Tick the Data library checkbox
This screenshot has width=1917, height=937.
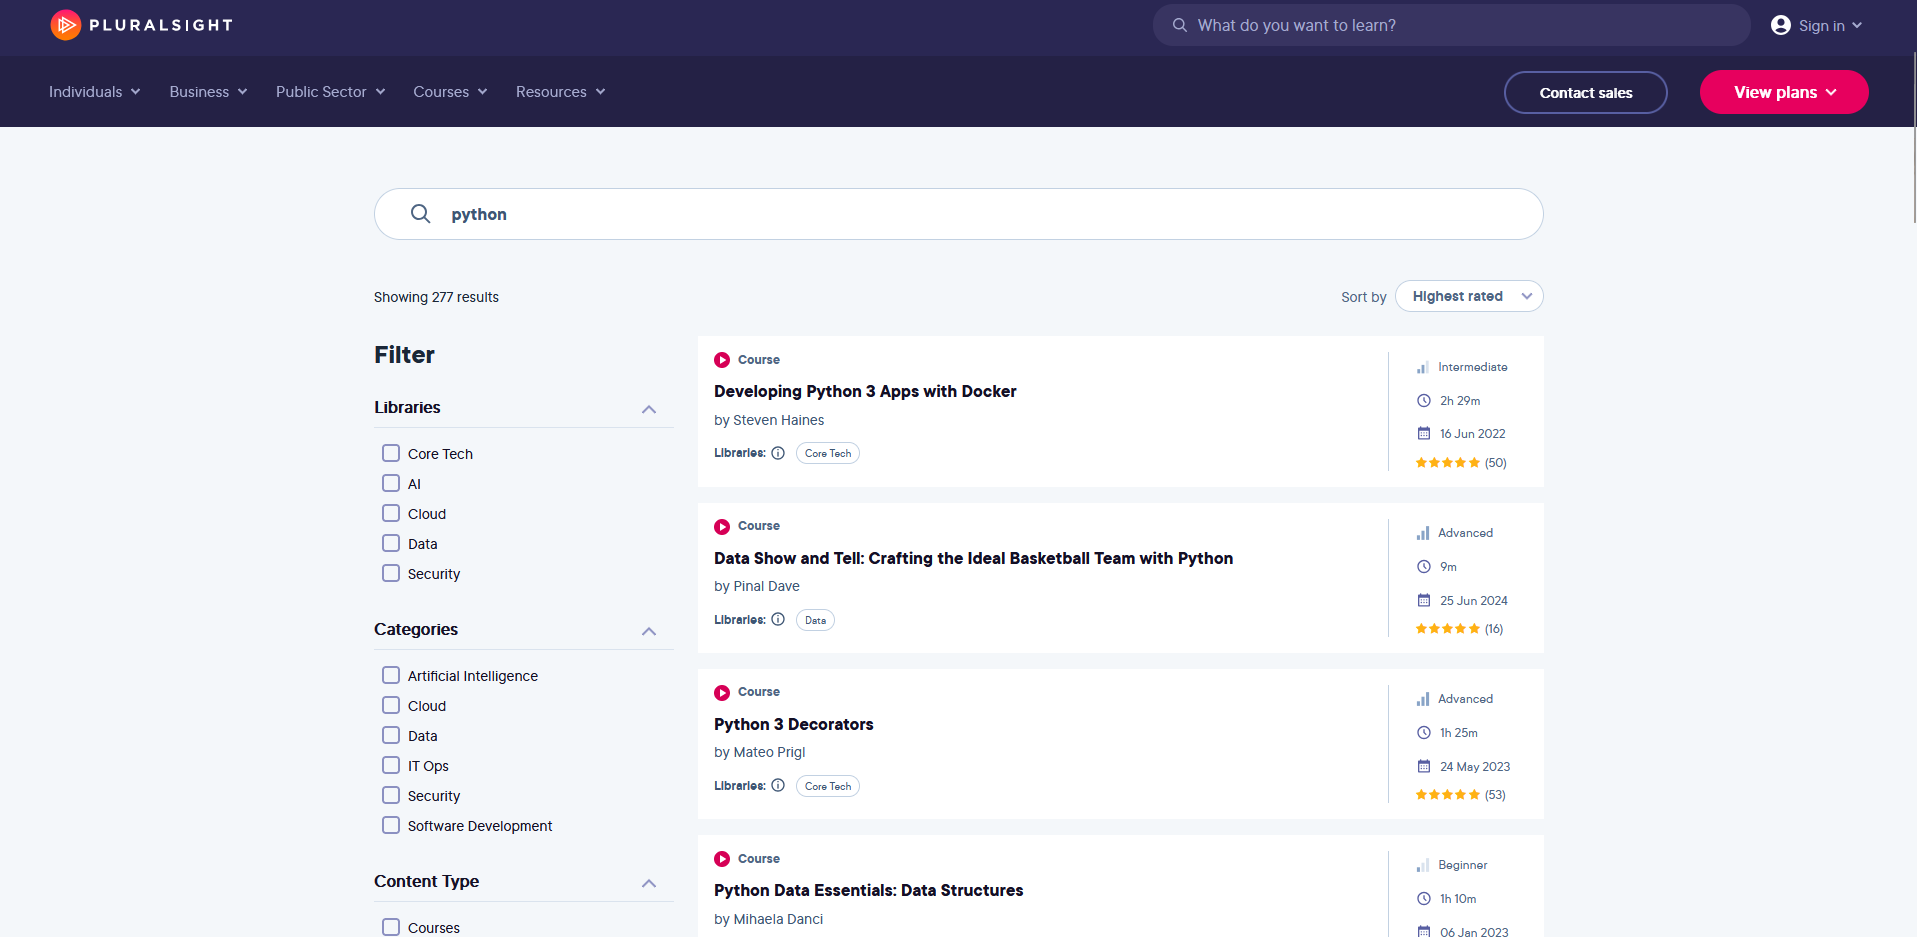pyautogui.click(x=391, y=543)
